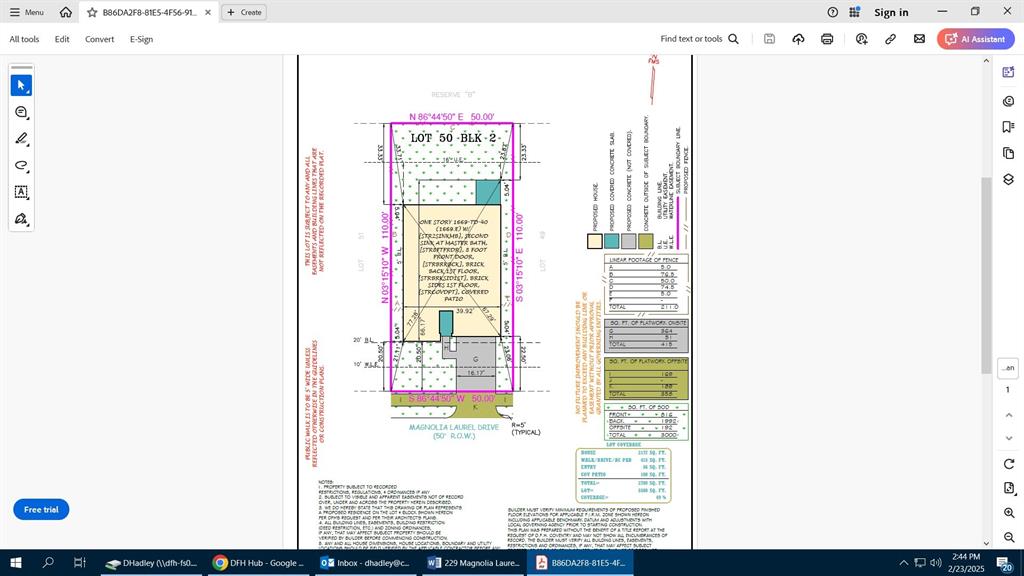The image size is (1024, 576).
Task: Click Sign in
Action: pos(891,12)
